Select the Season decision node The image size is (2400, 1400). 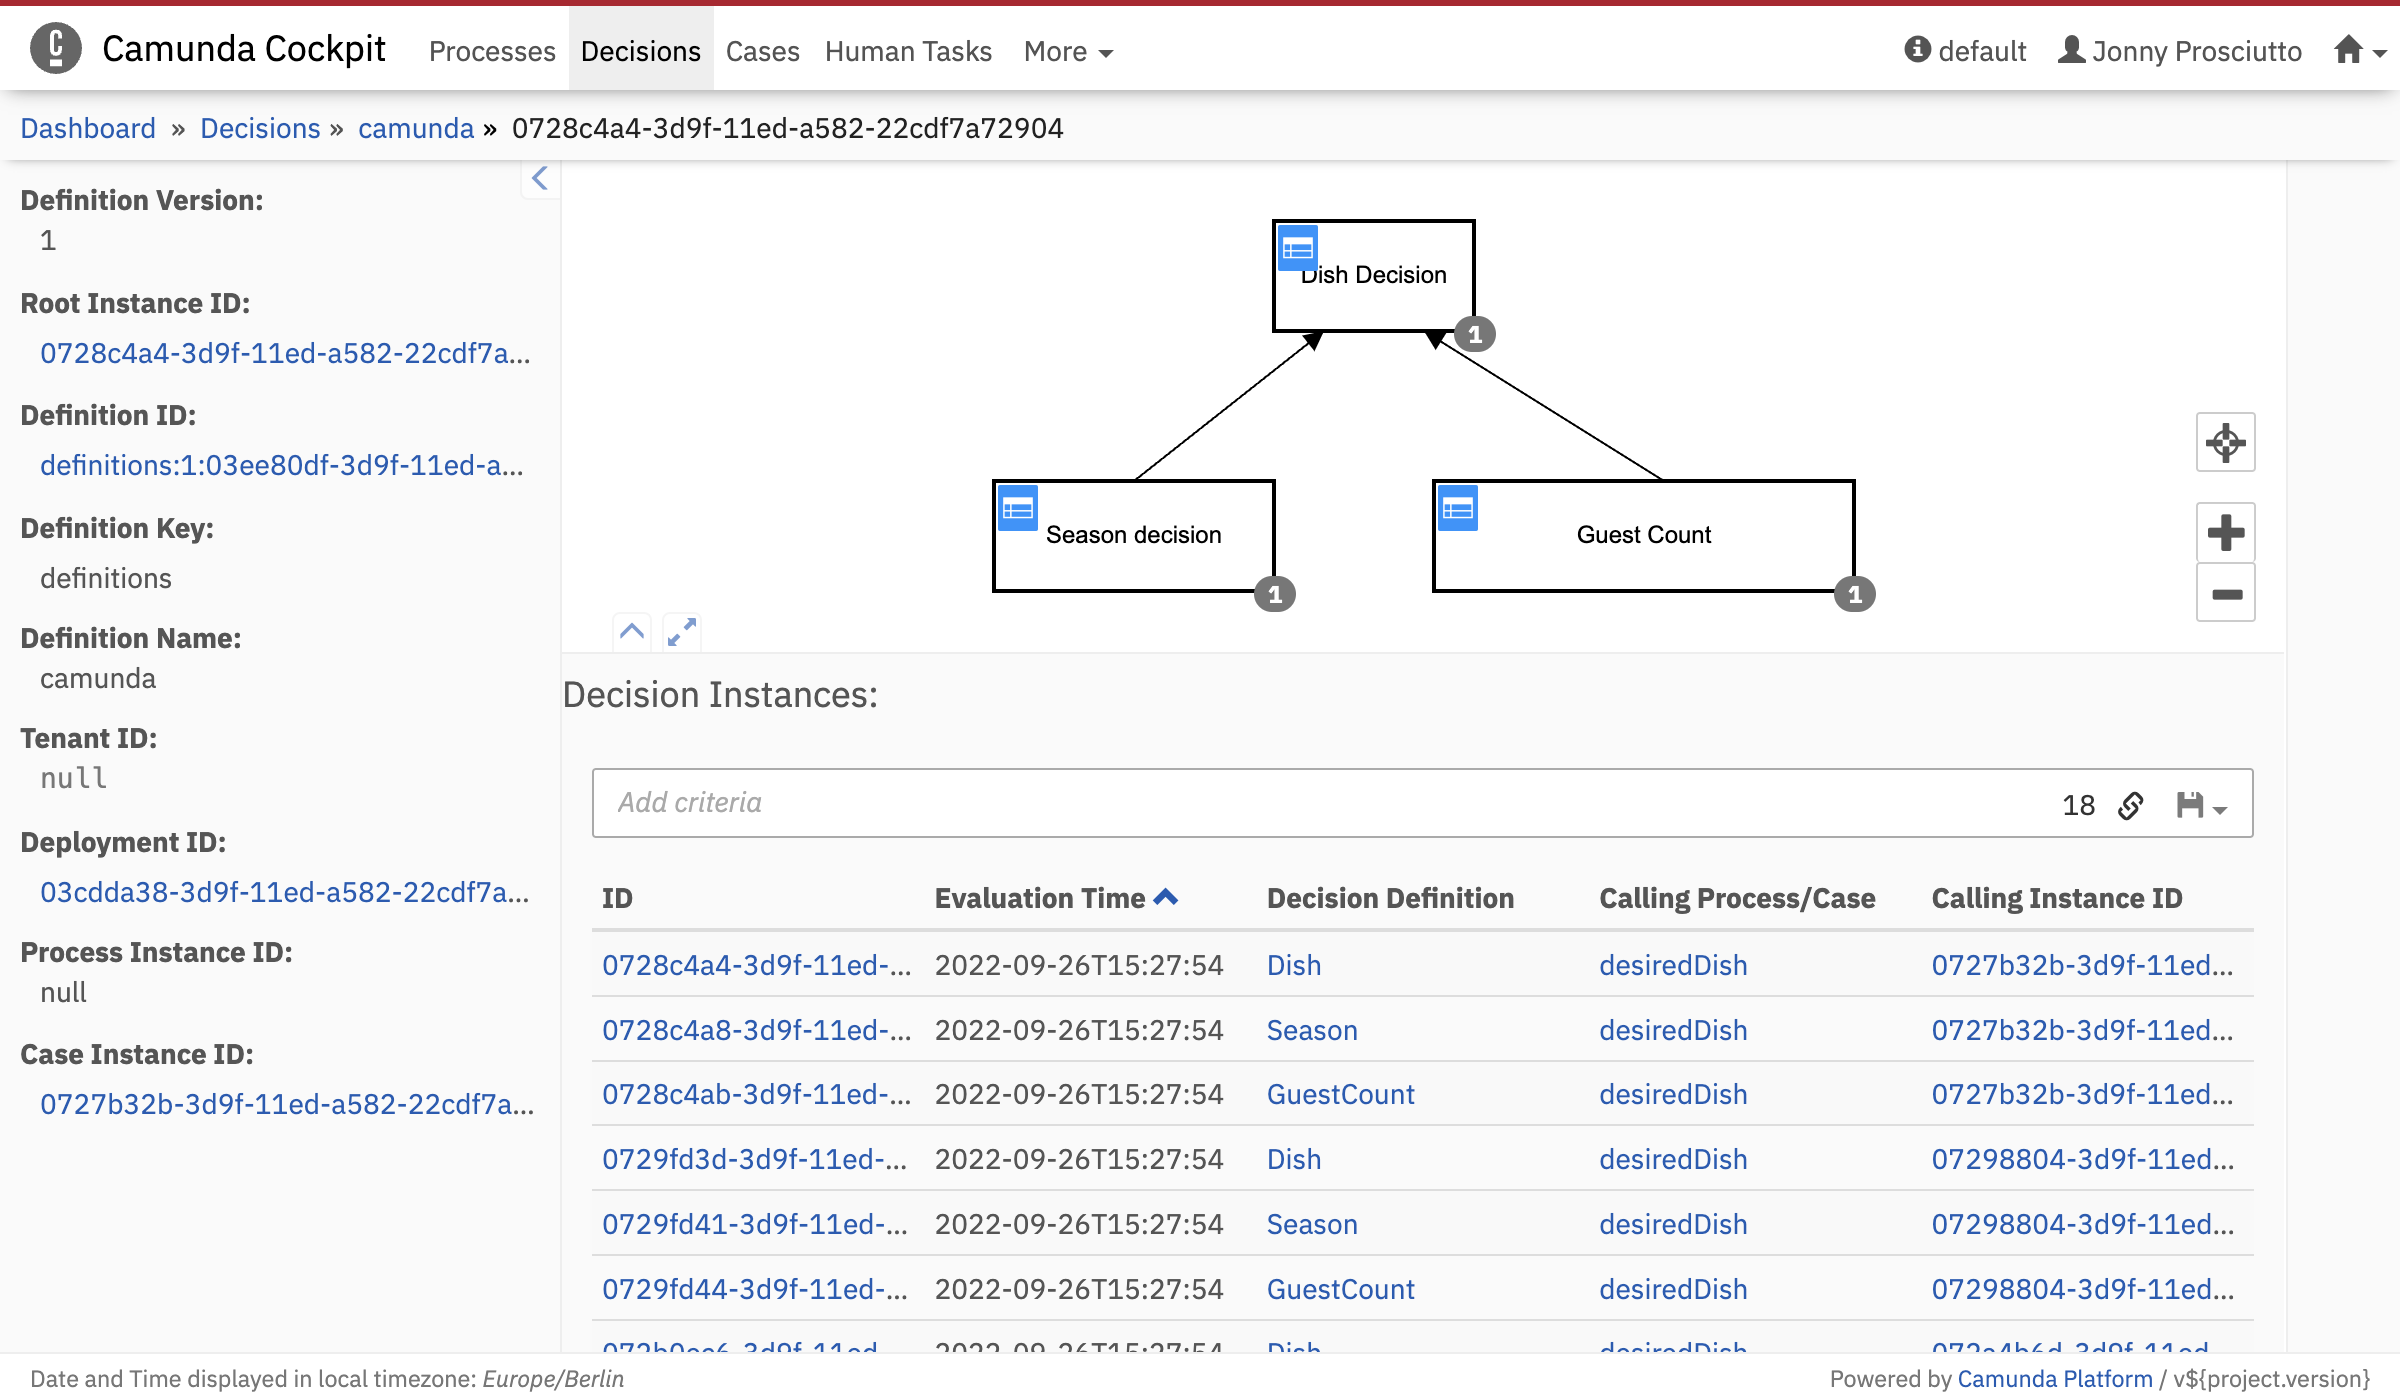[x=1134, y=536]
